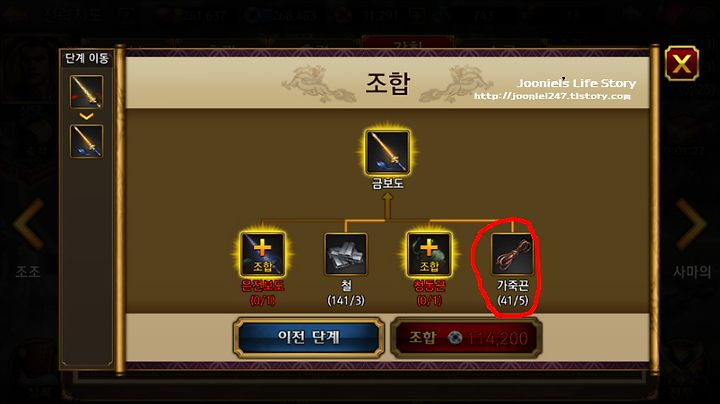The height and width of the screenshot is (404, 720).
Task: Click the 청동끈 (0/1) red label
Action: tap(429, 293)
